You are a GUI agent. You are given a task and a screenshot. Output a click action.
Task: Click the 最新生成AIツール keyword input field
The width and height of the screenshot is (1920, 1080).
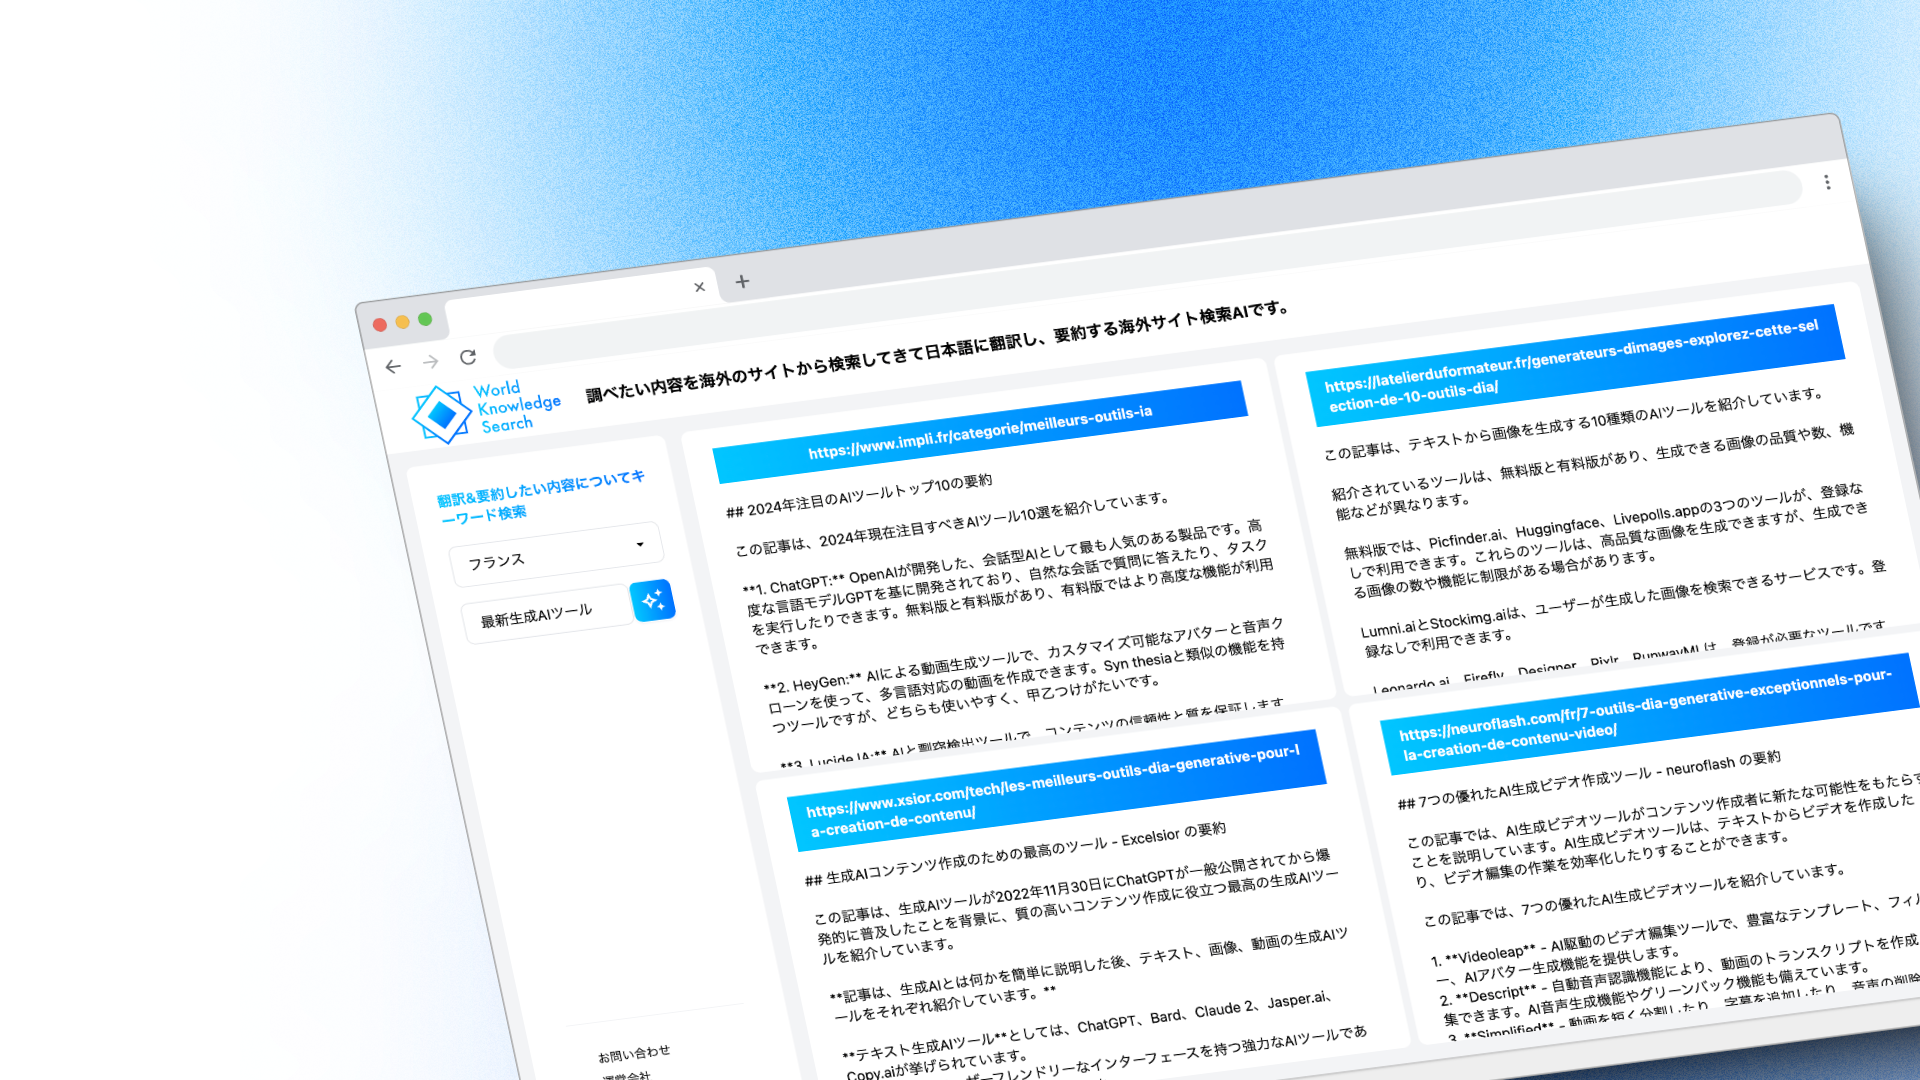click(545, 615)
